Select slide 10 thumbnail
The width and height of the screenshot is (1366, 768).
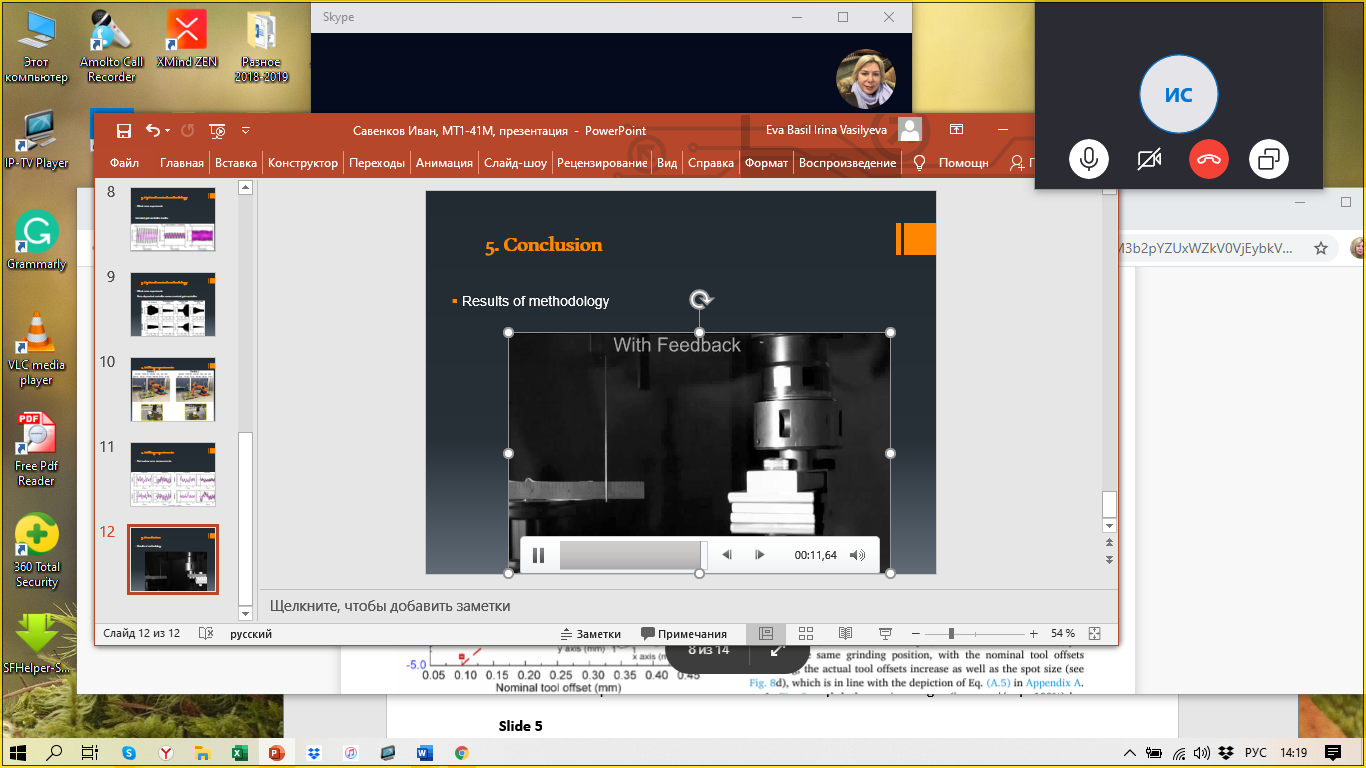point(173,389)
